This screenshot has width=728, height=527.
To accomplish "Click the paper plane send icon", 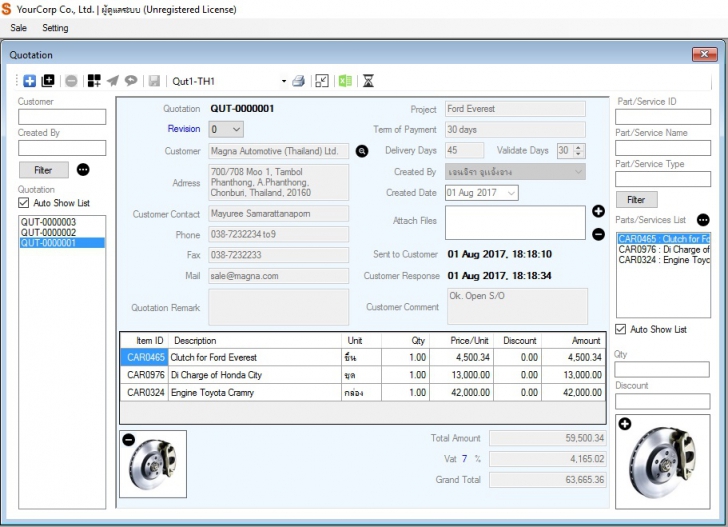I will pos(113,81).
